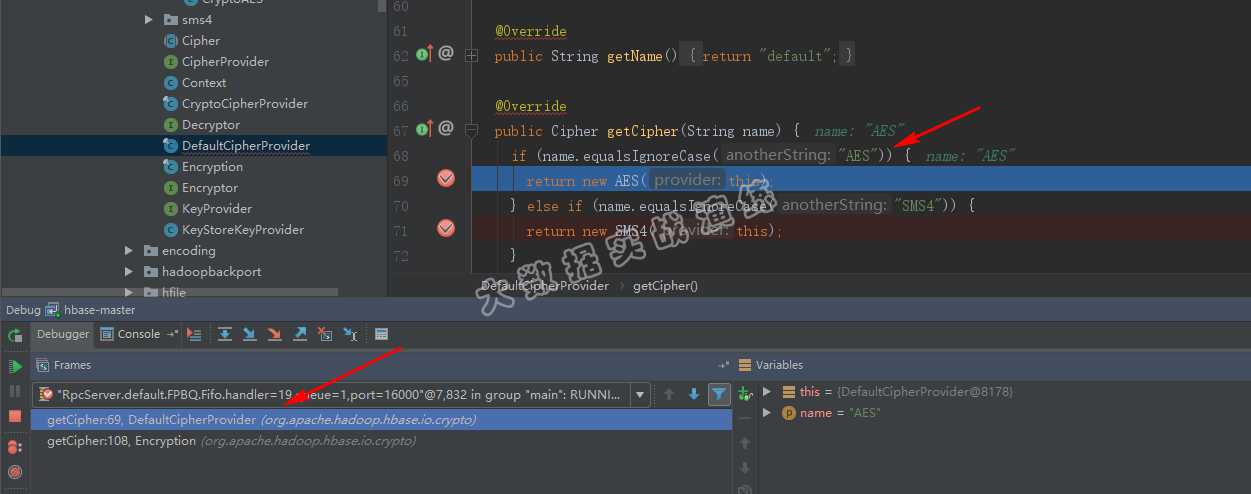
Task: Open View Breakpoints in the debug sidebar
Action: (15, 447)
